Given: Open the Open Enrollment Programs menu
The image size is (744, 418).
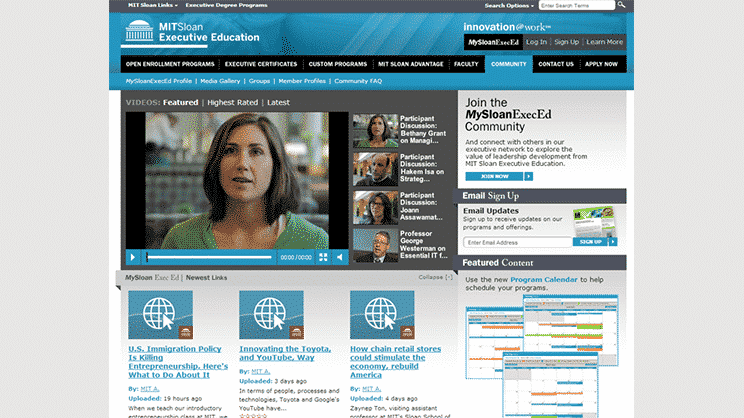Looking at the screenshot, I should tap(170, 64).
